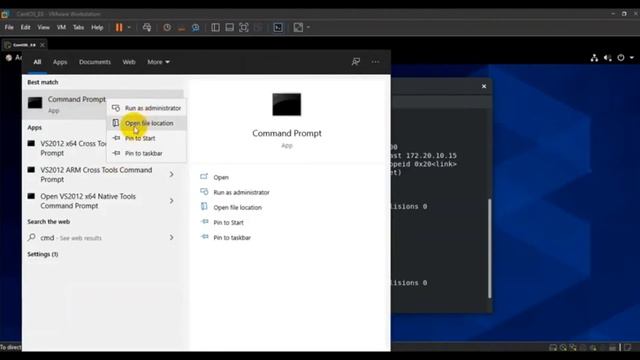Open the VMware Edit menu

point(25,27)
